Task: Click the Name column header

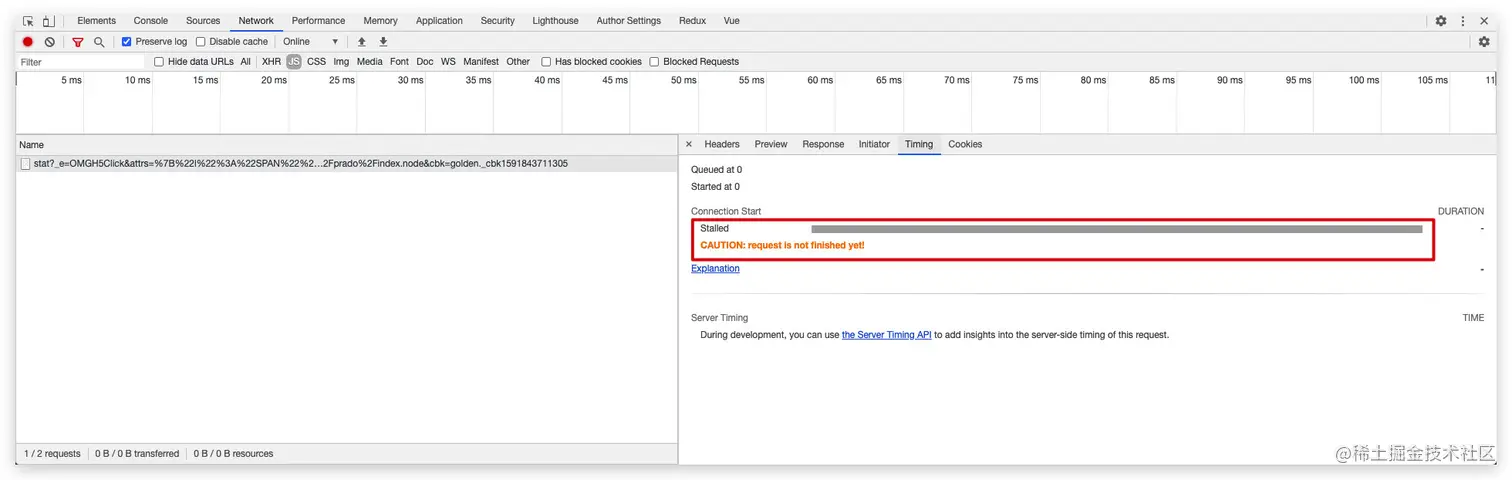Action: pos(346,145)
